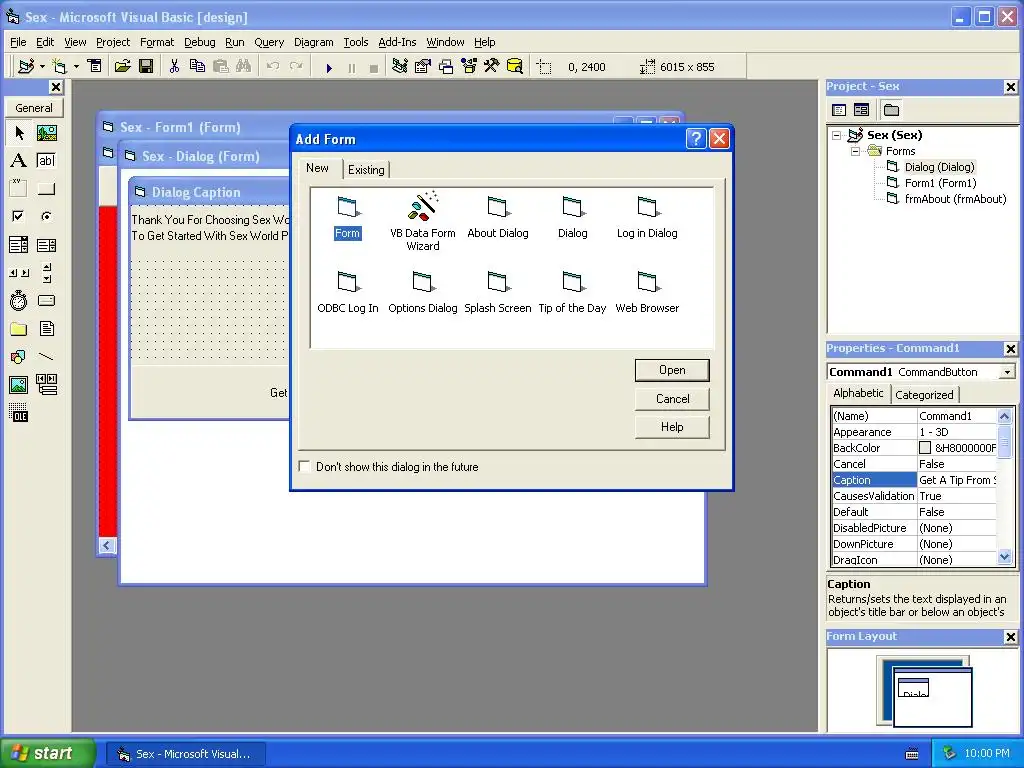Choose the Splash Screen form template
This screenshot has height=768, width=1024.
tap(498, 292)
